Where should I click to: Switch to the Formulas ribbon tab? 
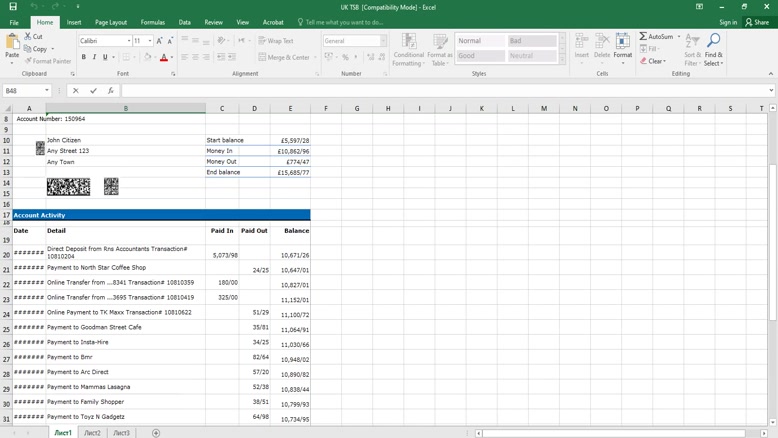coord(153,22)
